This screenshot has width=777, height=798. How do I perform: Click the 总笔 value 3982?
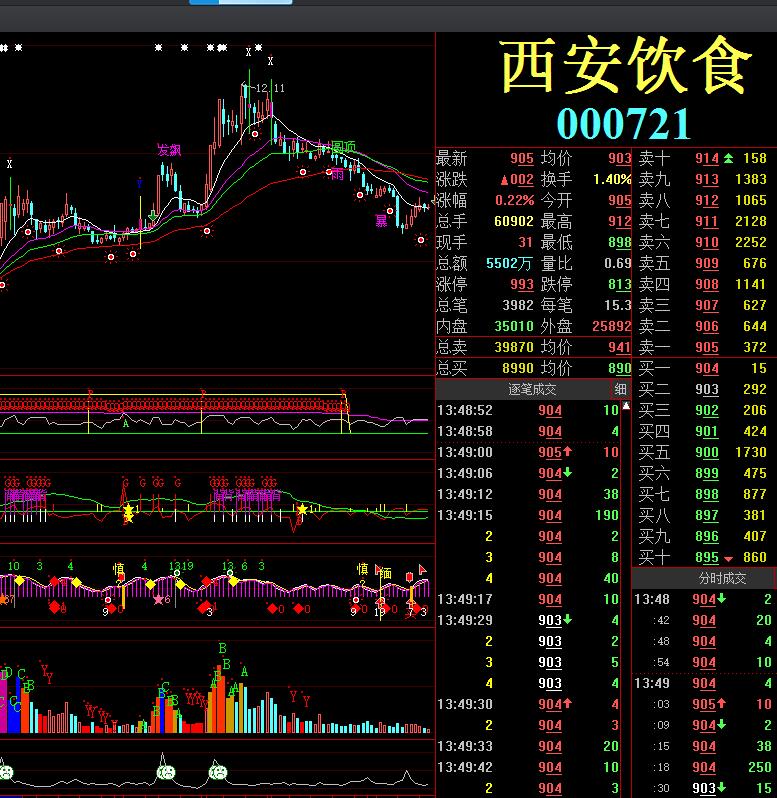pos(518,305)
